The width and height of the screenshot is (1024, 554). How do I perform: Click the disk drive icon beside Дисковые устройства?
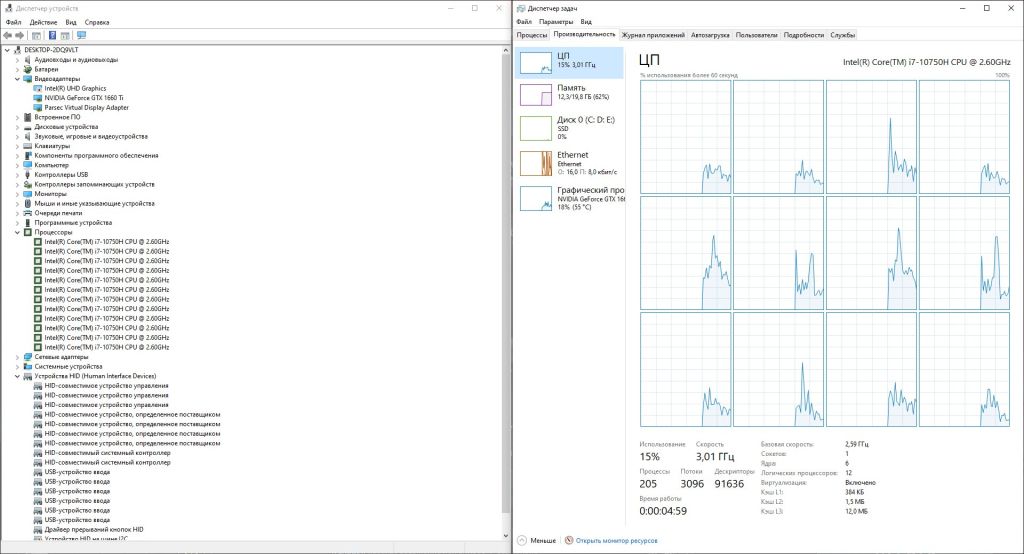pos(27,127)
